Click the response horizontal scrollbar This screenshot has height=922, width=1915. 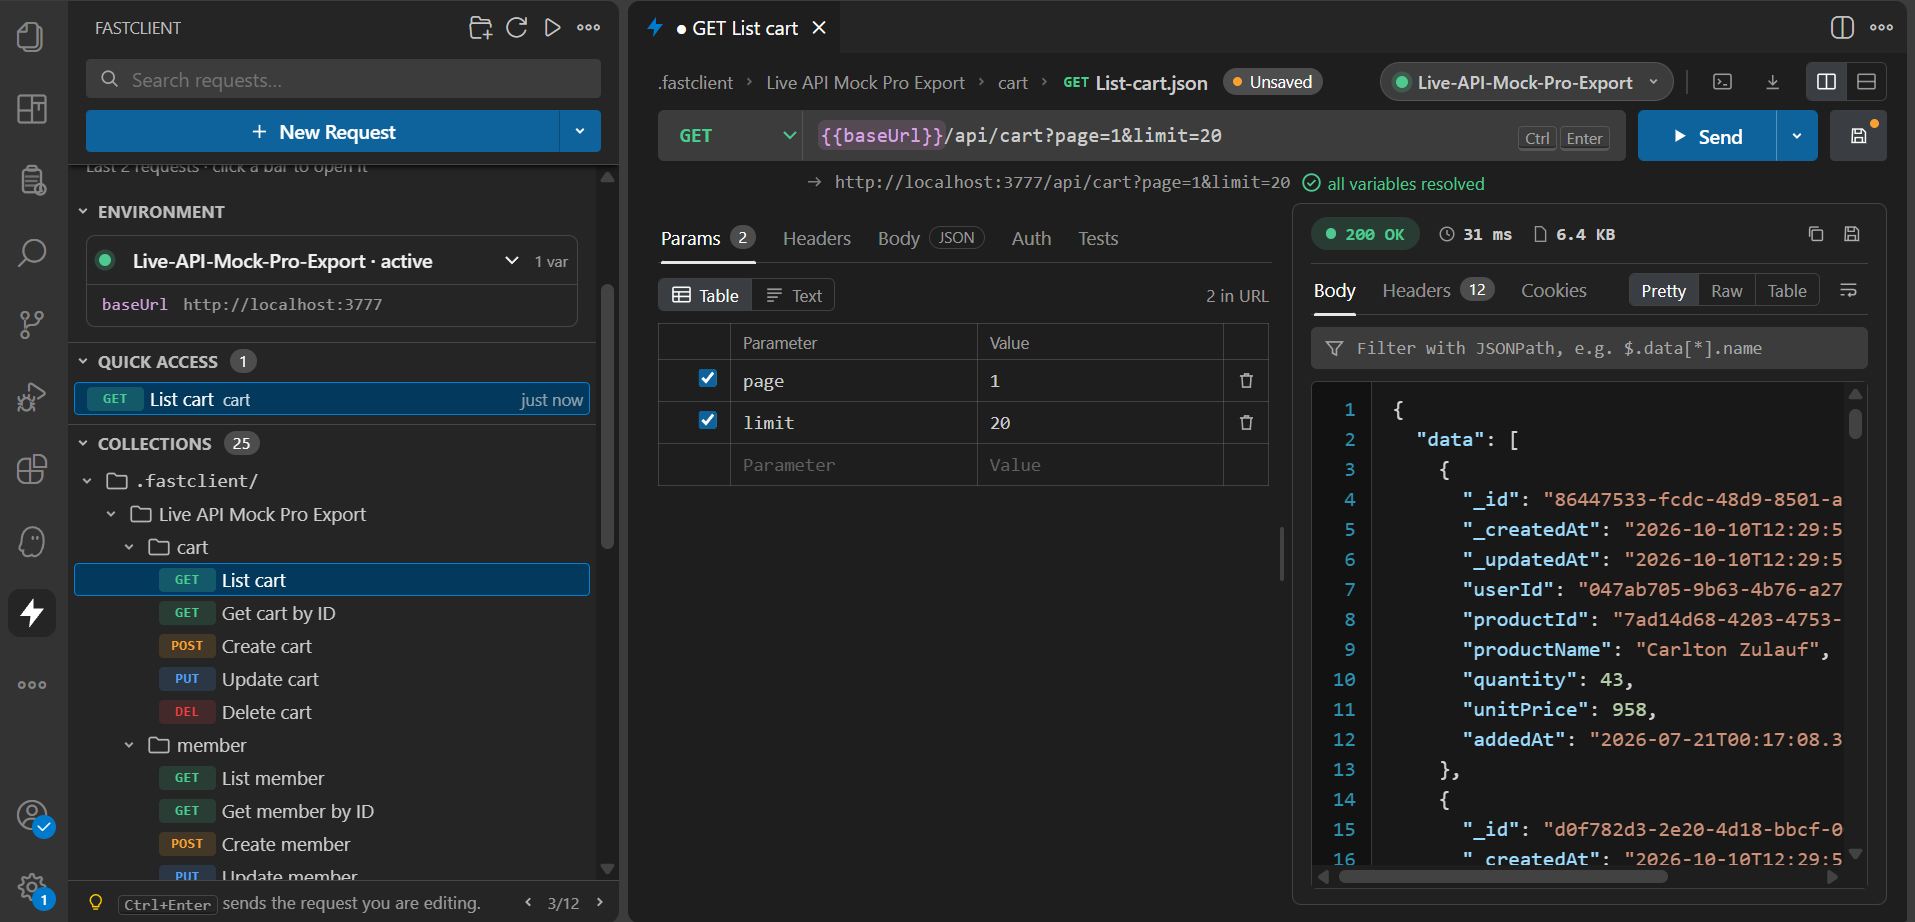pyautogui.click(x=1503, y=877)
